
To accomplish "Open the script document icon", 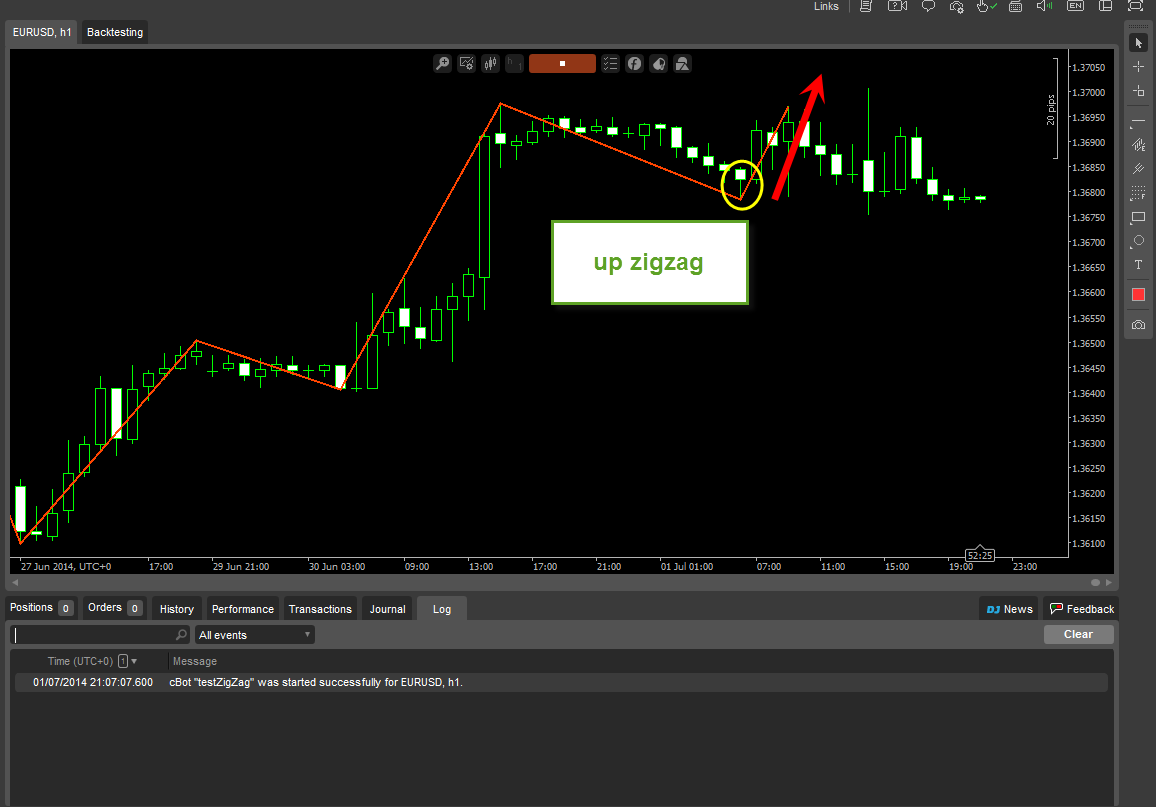I will point(866,6).
